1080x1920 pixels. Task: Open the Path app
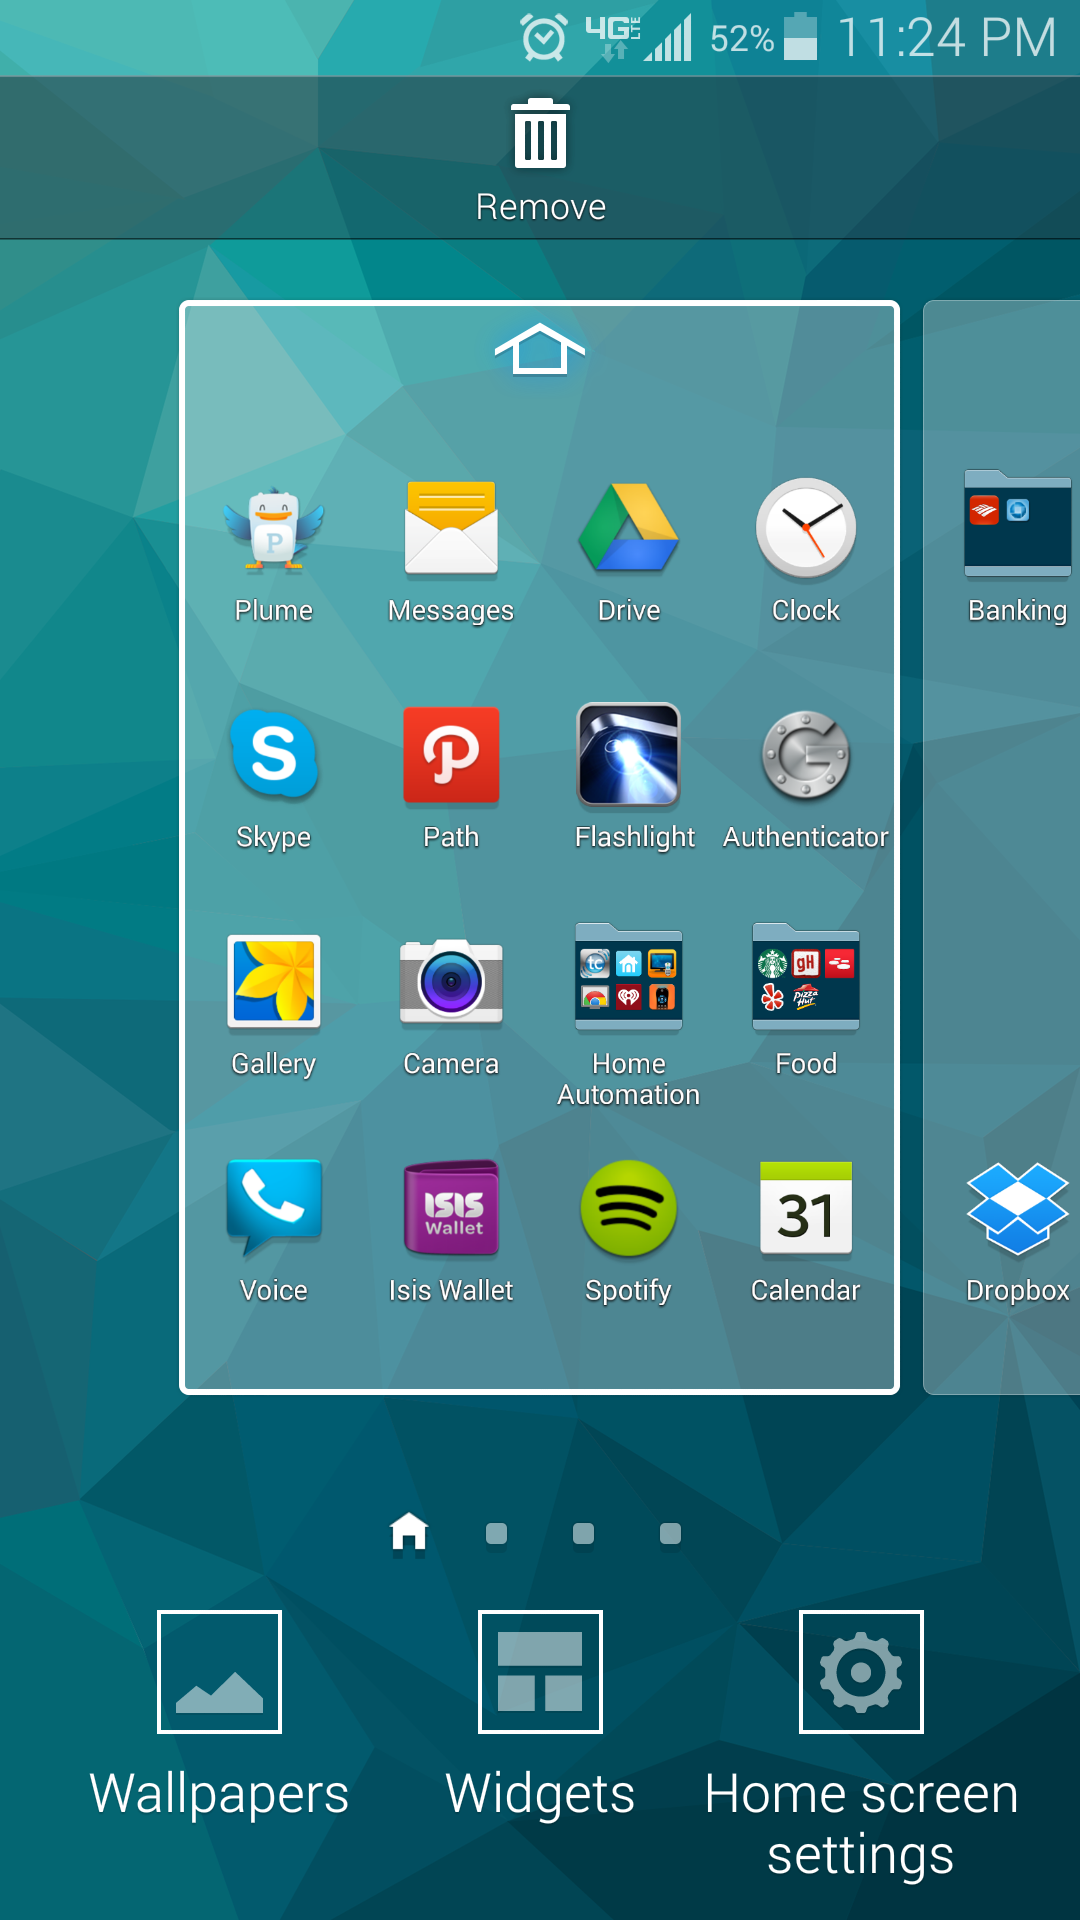click(451, 755)
